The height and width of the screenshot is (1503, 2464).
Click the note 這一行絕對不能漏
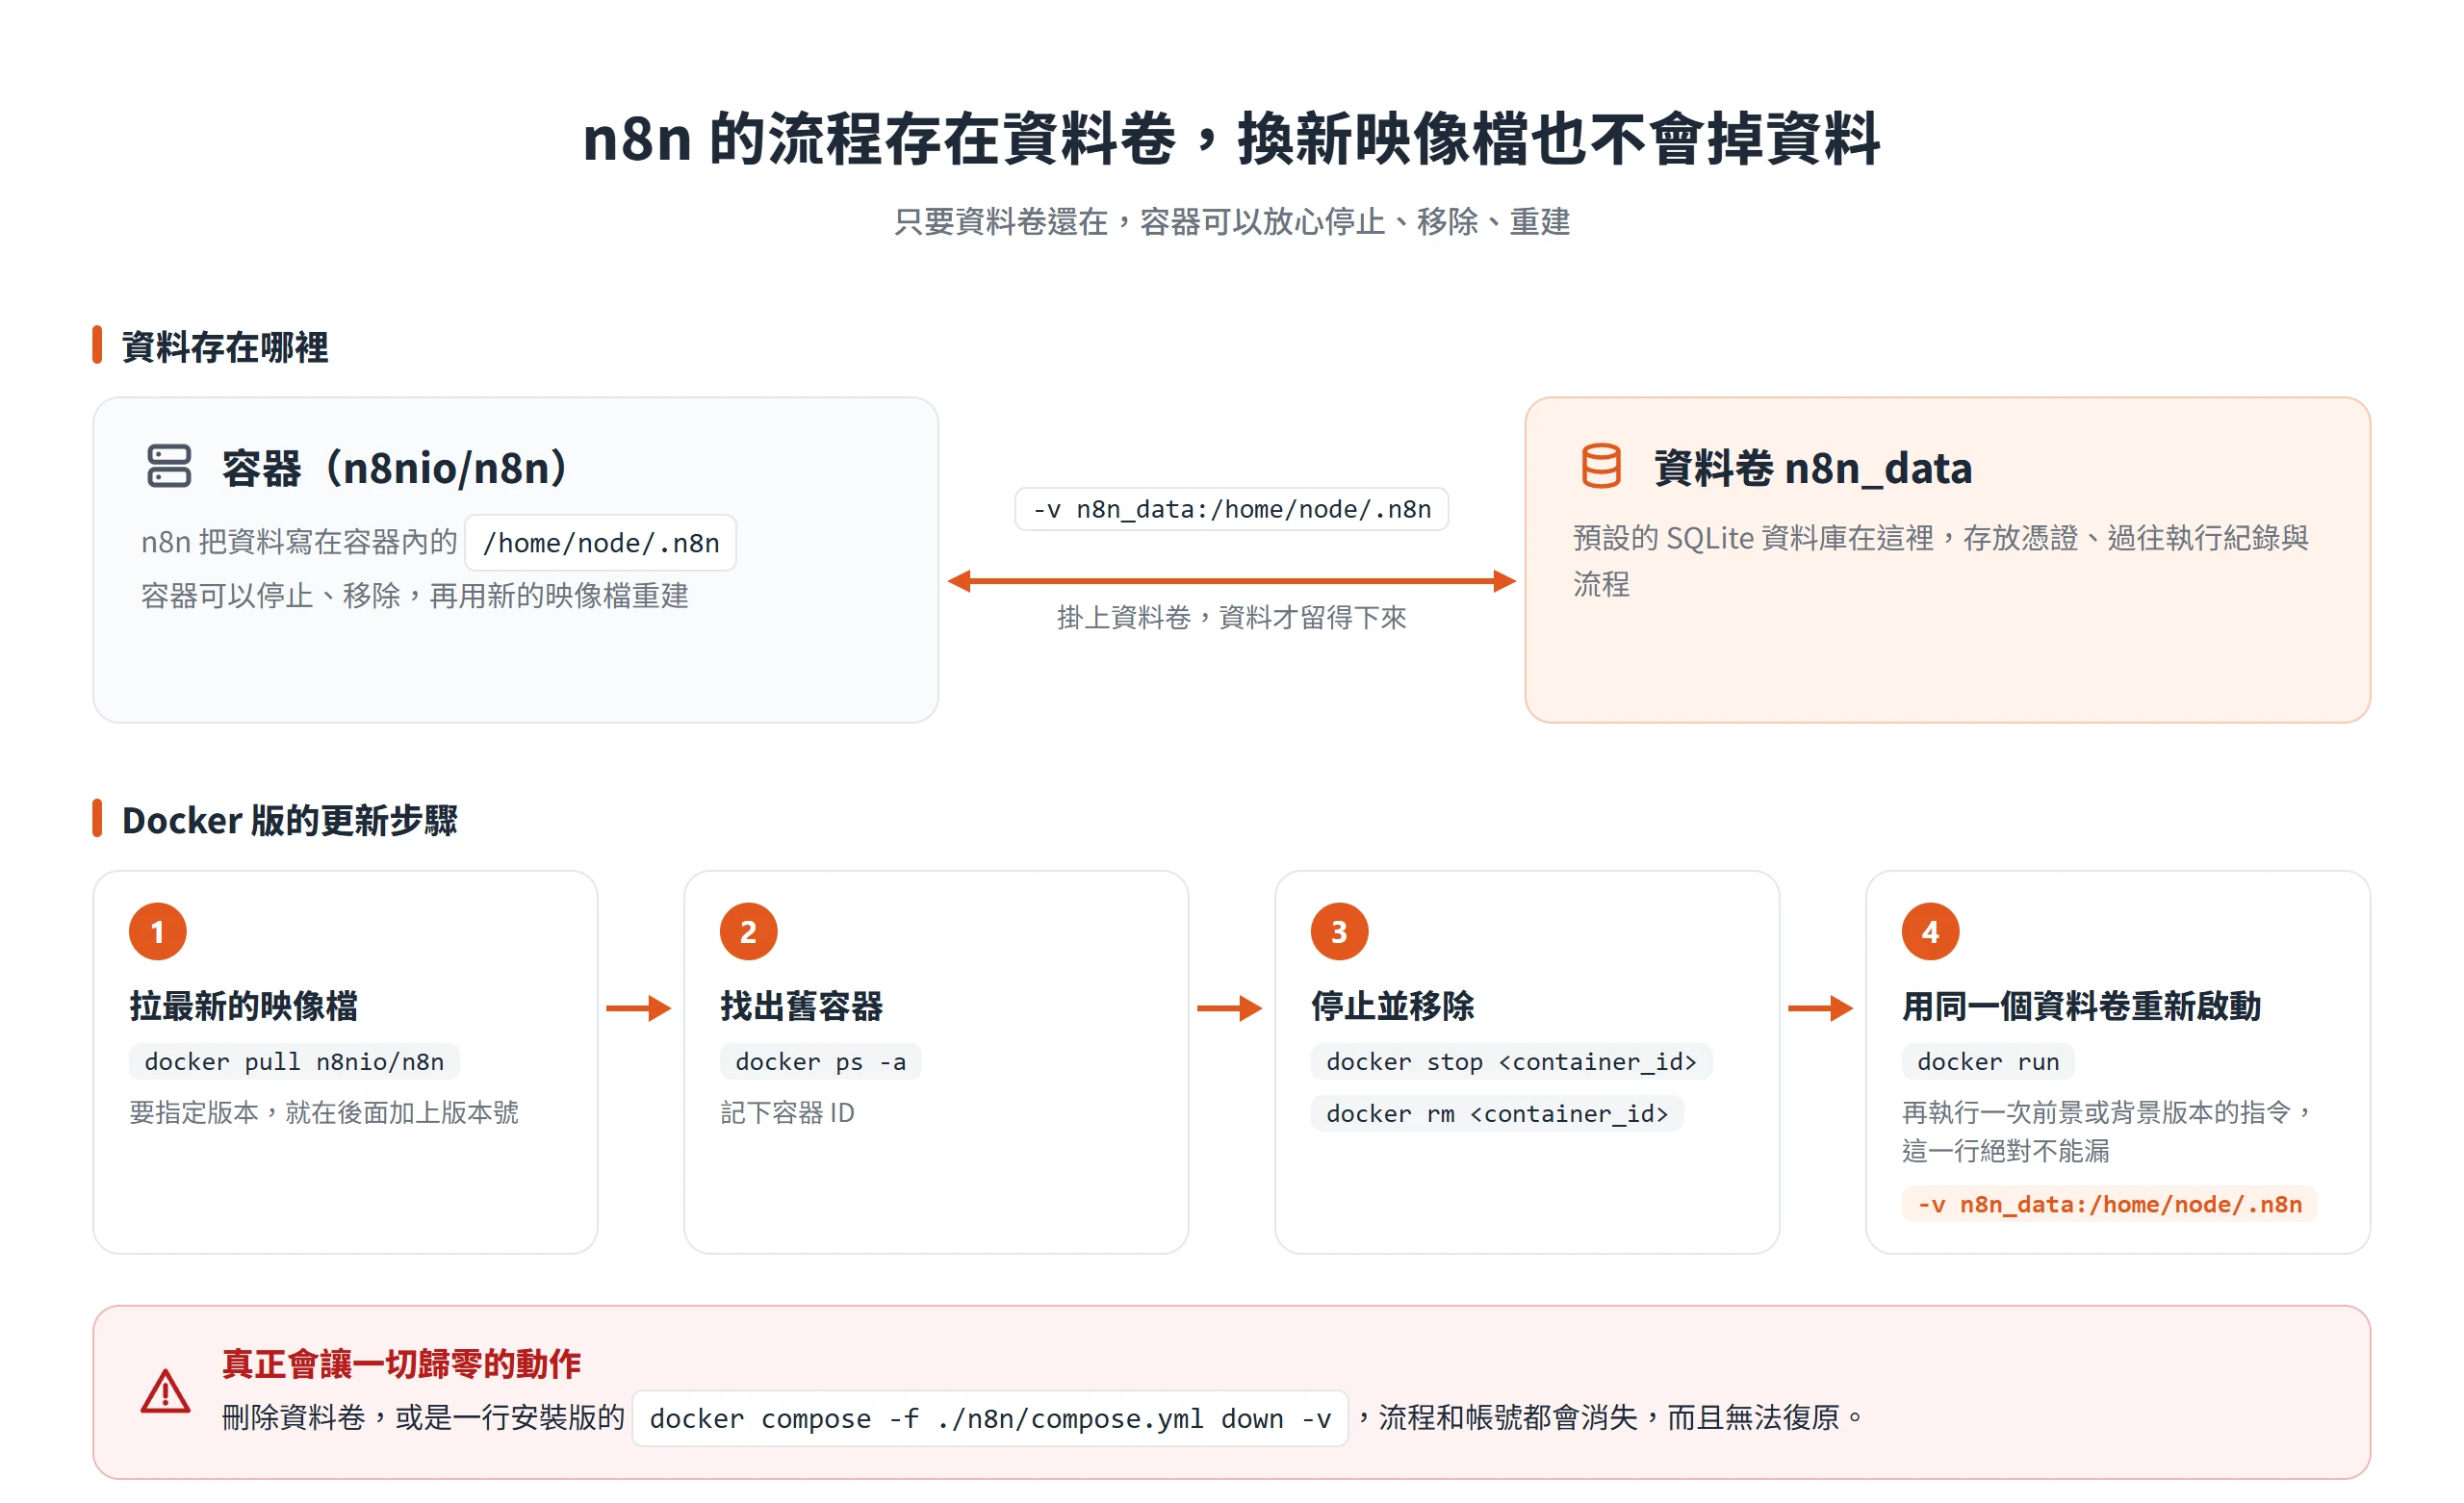point(2006,1151)
